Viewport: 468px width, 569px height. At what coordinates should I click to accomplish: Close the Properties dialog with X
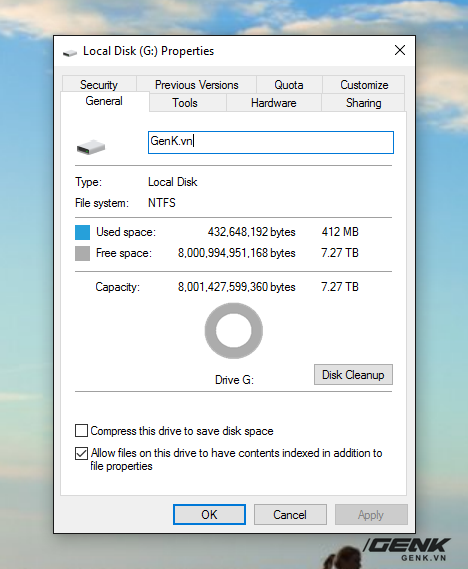pyautogui.click(x=400, y=50)
